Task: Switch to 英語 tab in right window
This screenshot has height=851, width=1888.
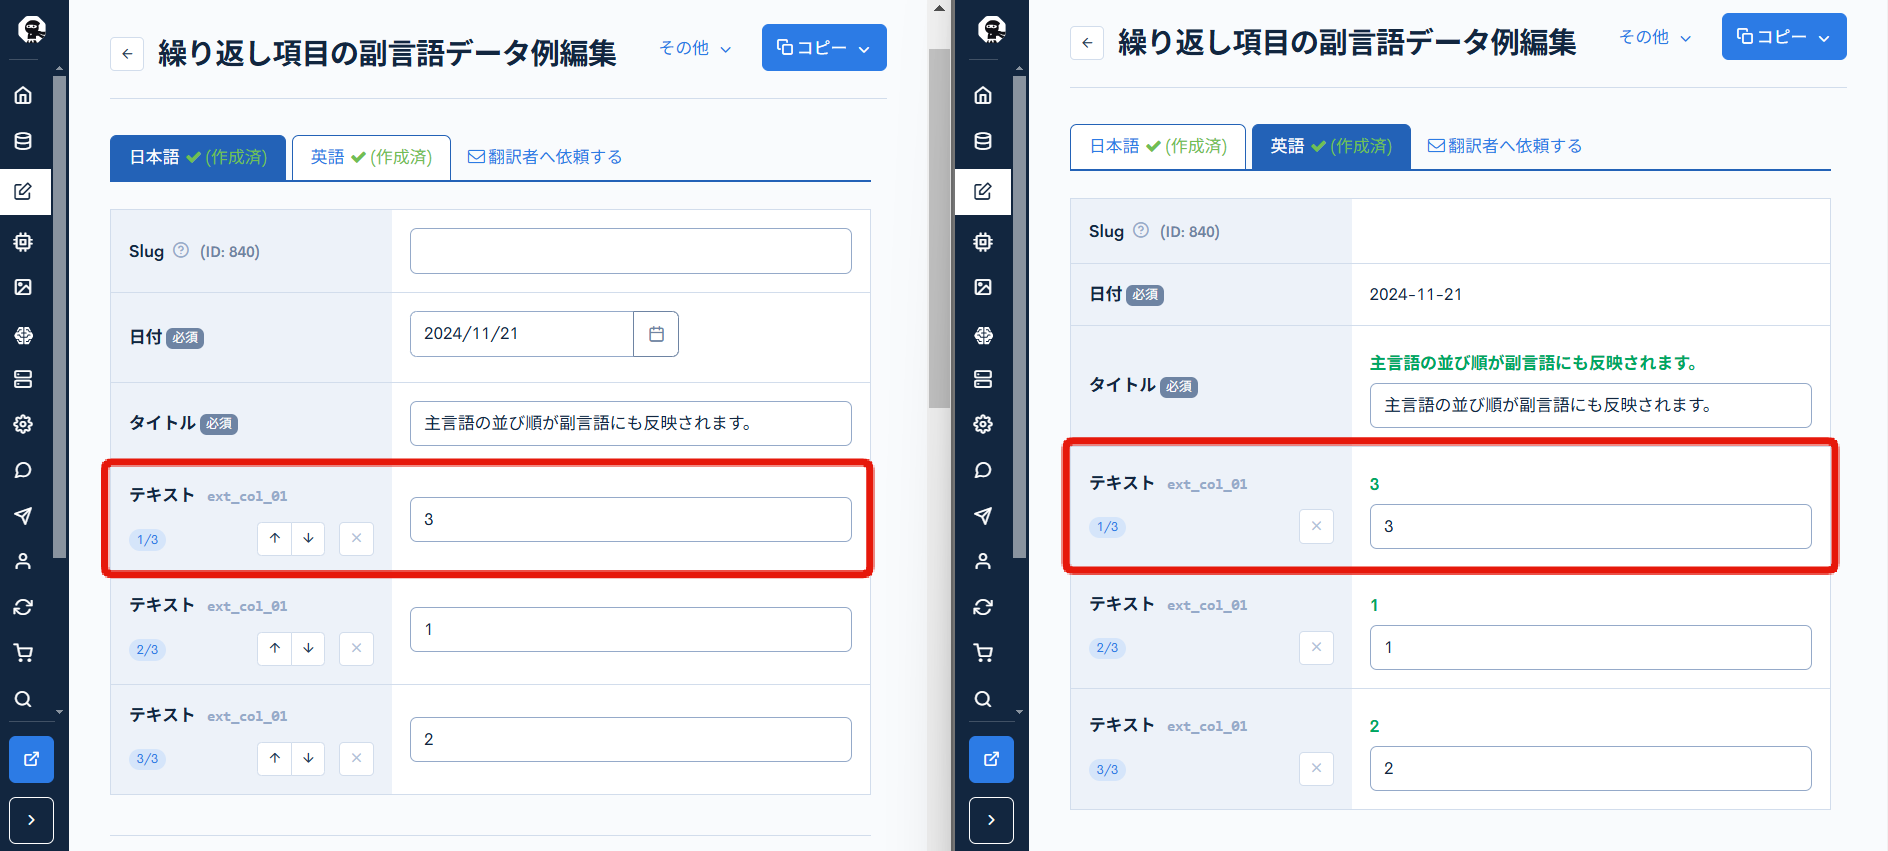Action: click(x=1331, y=146)
